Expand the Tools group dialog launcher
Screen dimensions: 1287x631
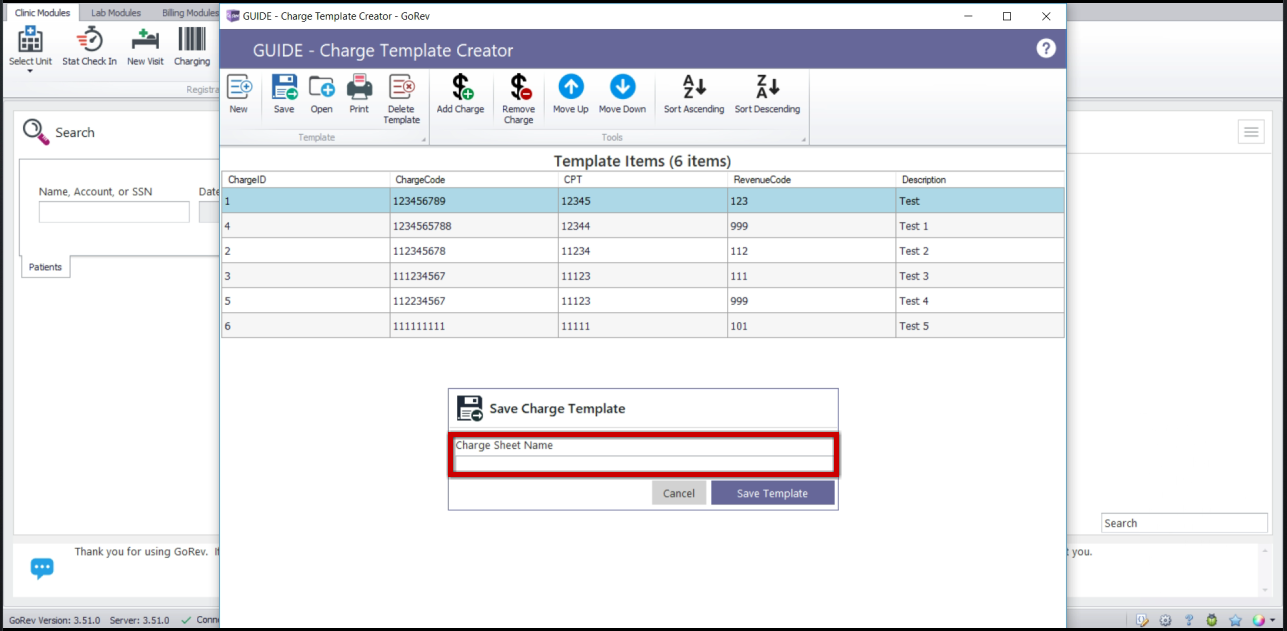click(803, 140)
